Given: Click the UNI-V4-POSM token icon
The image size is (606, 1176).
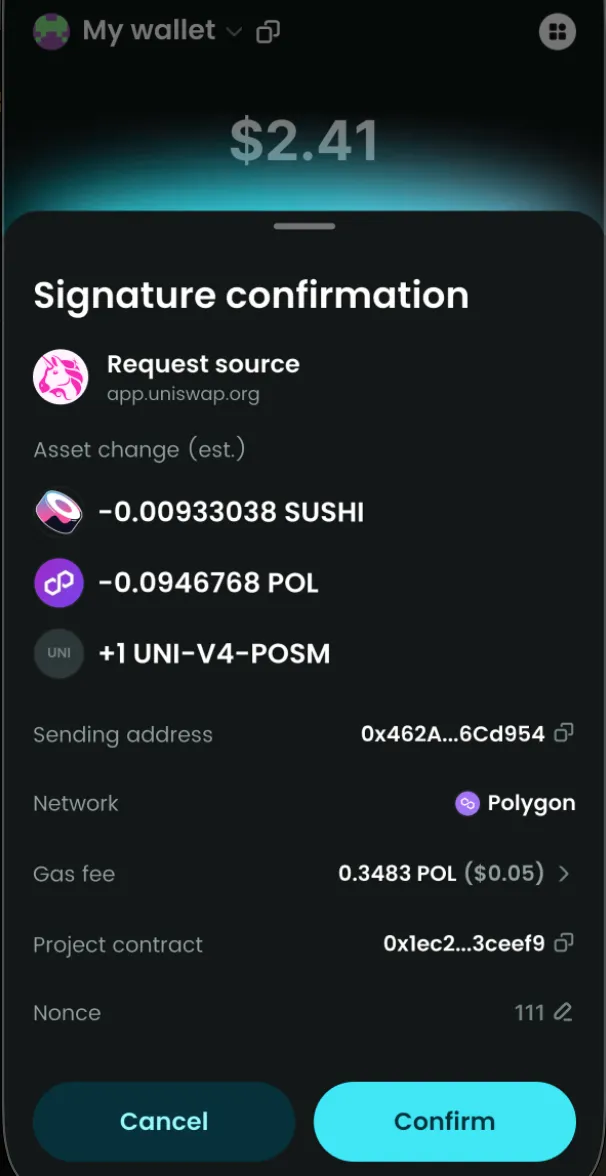Looking at the screenshot, I should (x=58, y=653).
